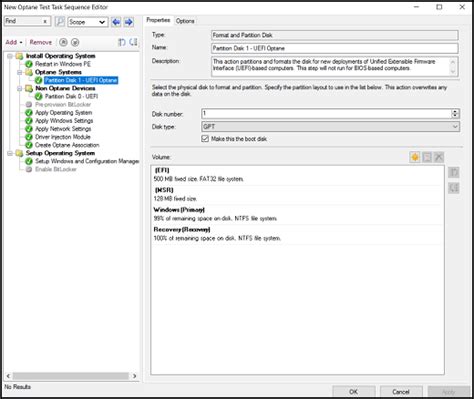Click green check icon of Apply Operating System
Image resolution: width=474 pixels, height=399 pixels.
(x=29, y=113)
